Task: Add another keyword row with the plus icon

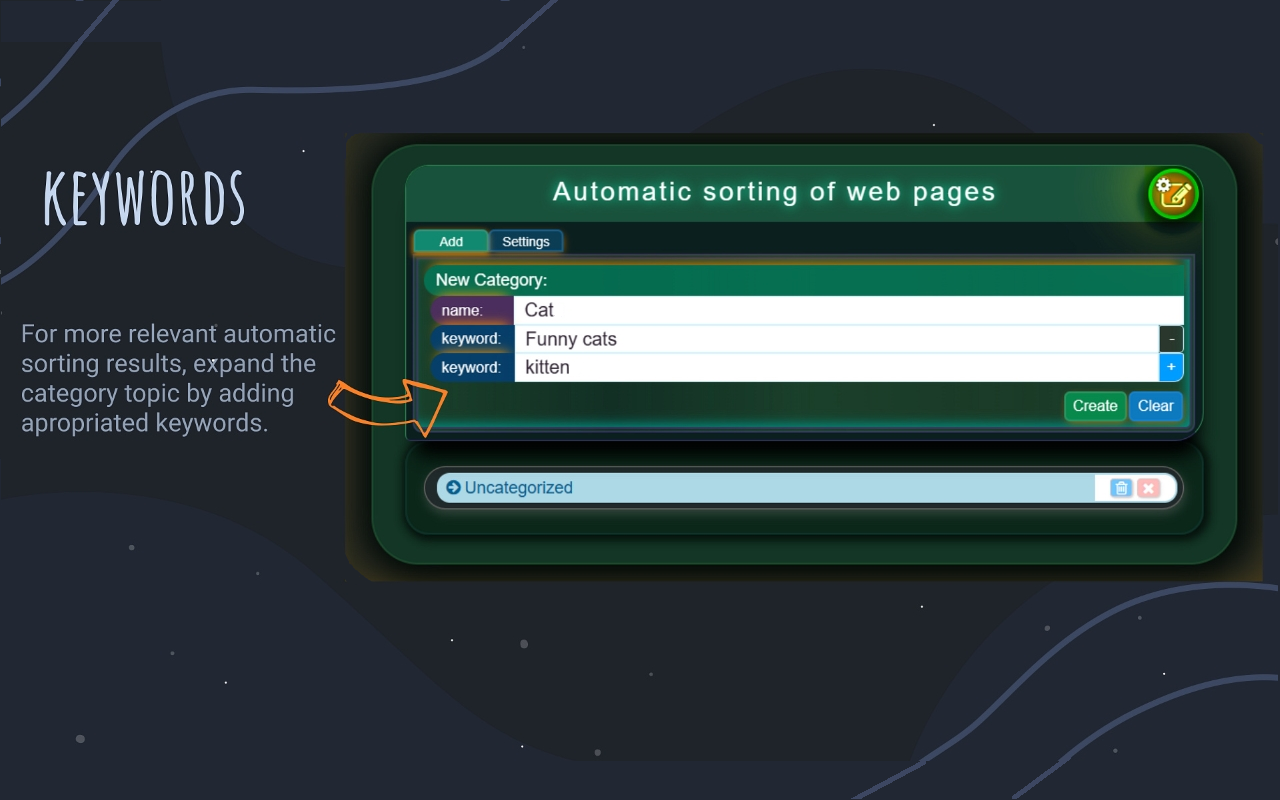Action: click(x=1170, y=367)
